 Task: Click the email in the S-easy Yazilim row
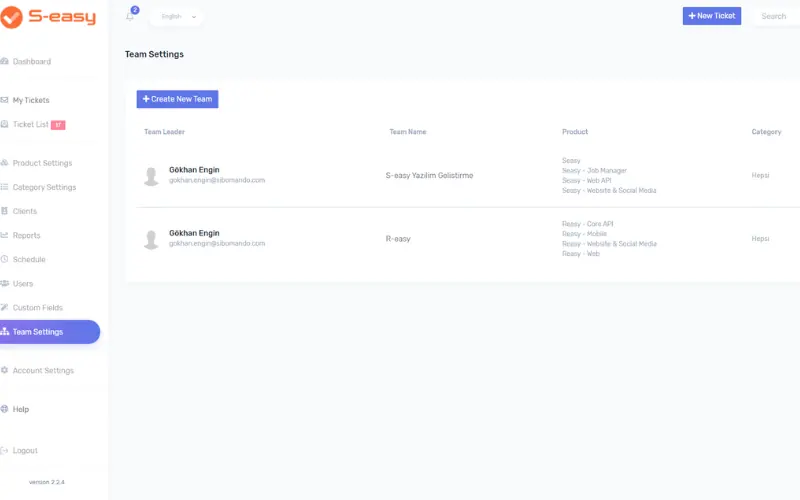217,180
